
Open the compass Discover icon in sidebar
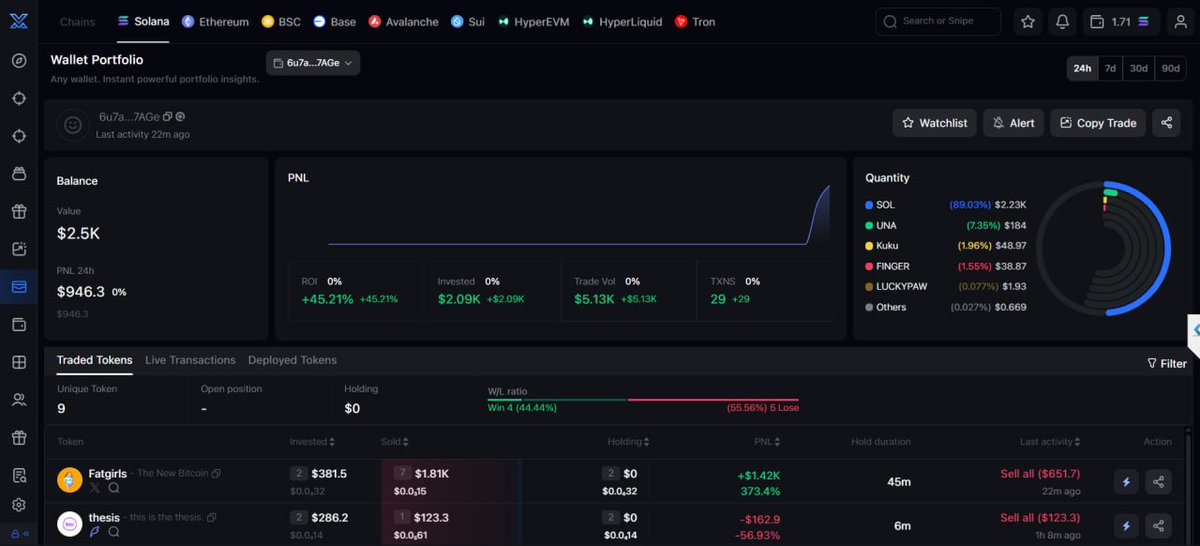(19, 61)
